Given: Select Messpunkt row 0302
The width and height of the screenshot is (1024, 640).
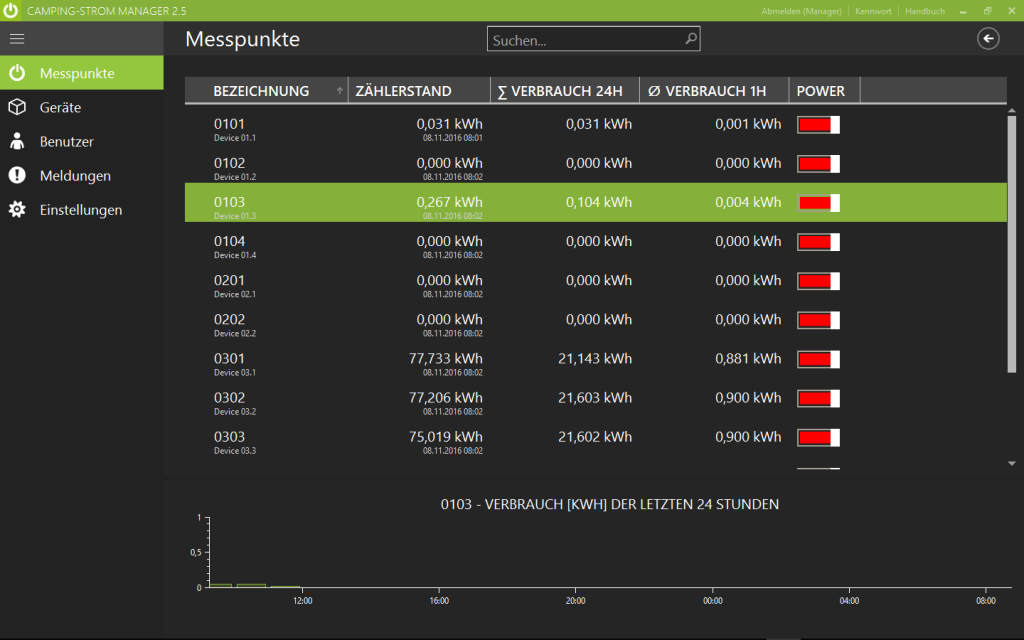Looking at the screenshot, I should [x=596, y=398].
